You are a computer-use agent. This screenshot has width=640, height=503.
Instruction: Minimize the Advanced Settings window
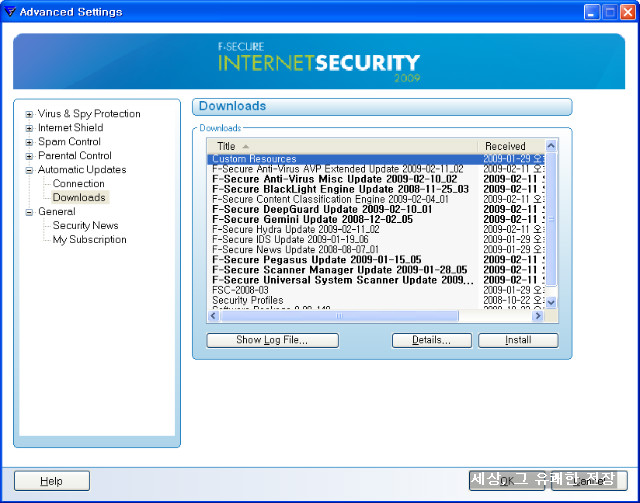coord(592,12)
